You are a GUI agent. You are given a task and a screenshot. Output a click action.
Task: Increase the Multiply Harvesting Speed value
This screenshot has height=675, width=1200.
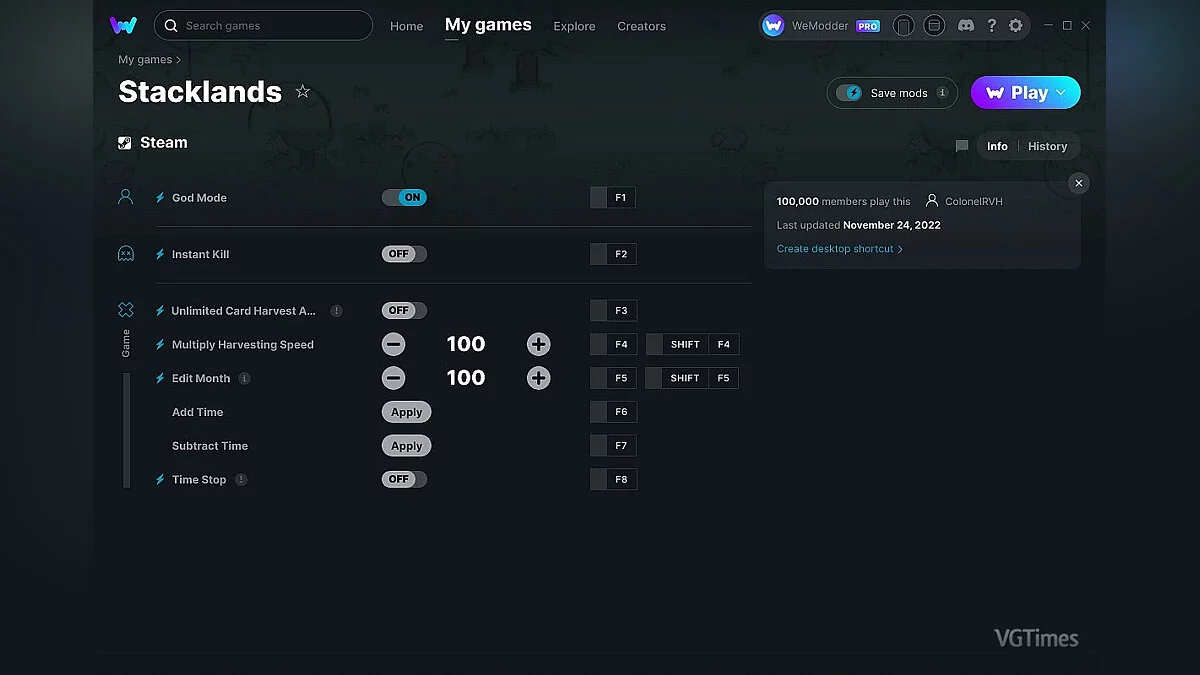539,345
